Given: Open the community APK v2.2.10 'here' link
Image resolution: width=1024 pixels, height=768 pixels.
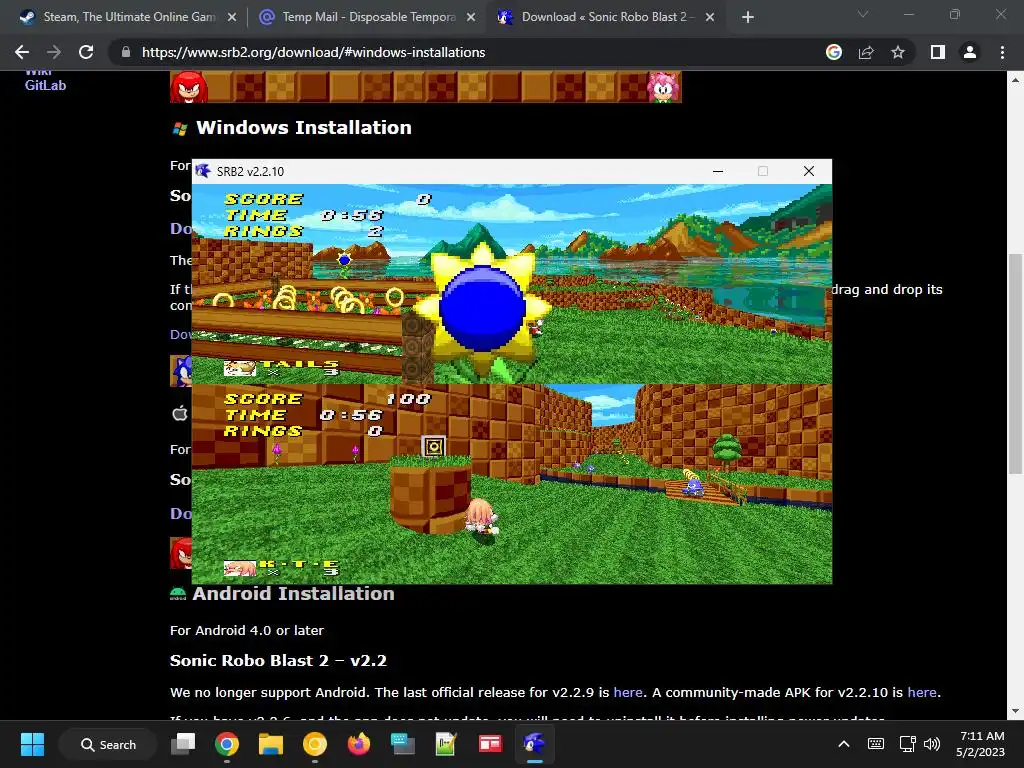Looking at the screenshot, I should coord(921,692).
